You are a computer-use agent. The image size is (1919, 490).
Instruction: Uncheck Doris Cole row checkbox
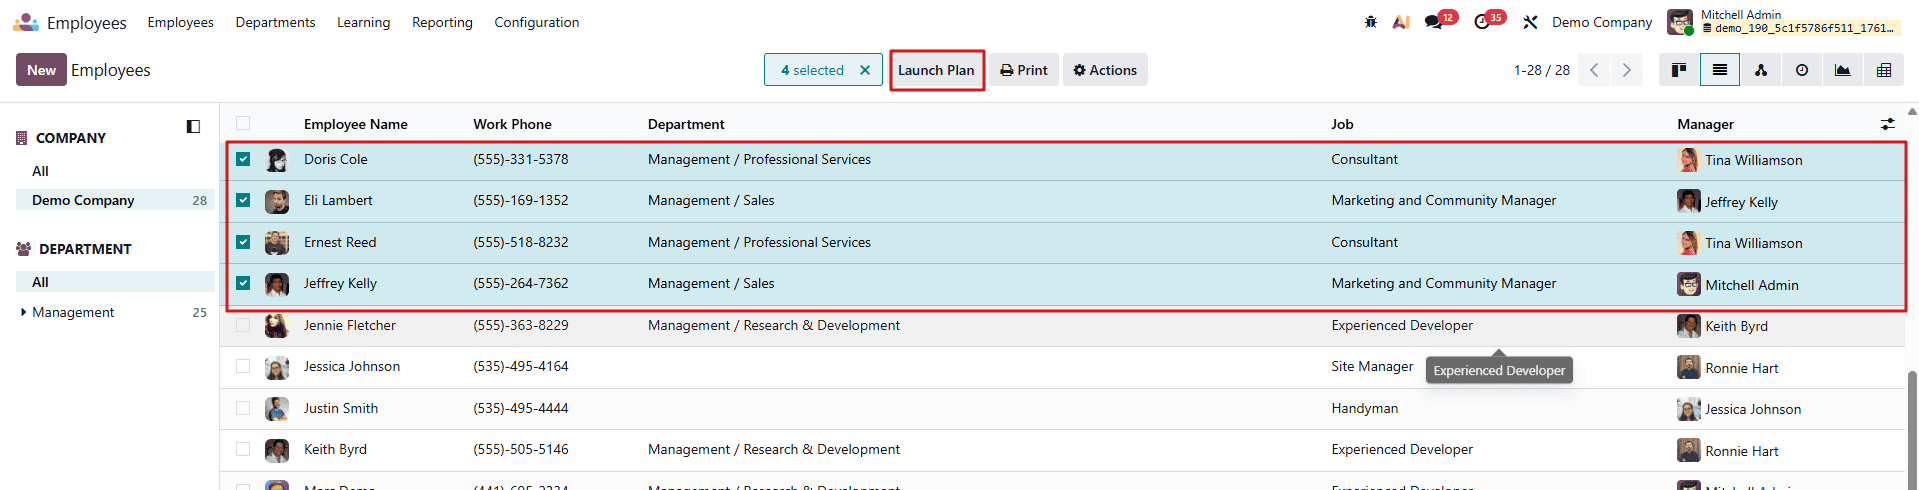coord(243,159)
